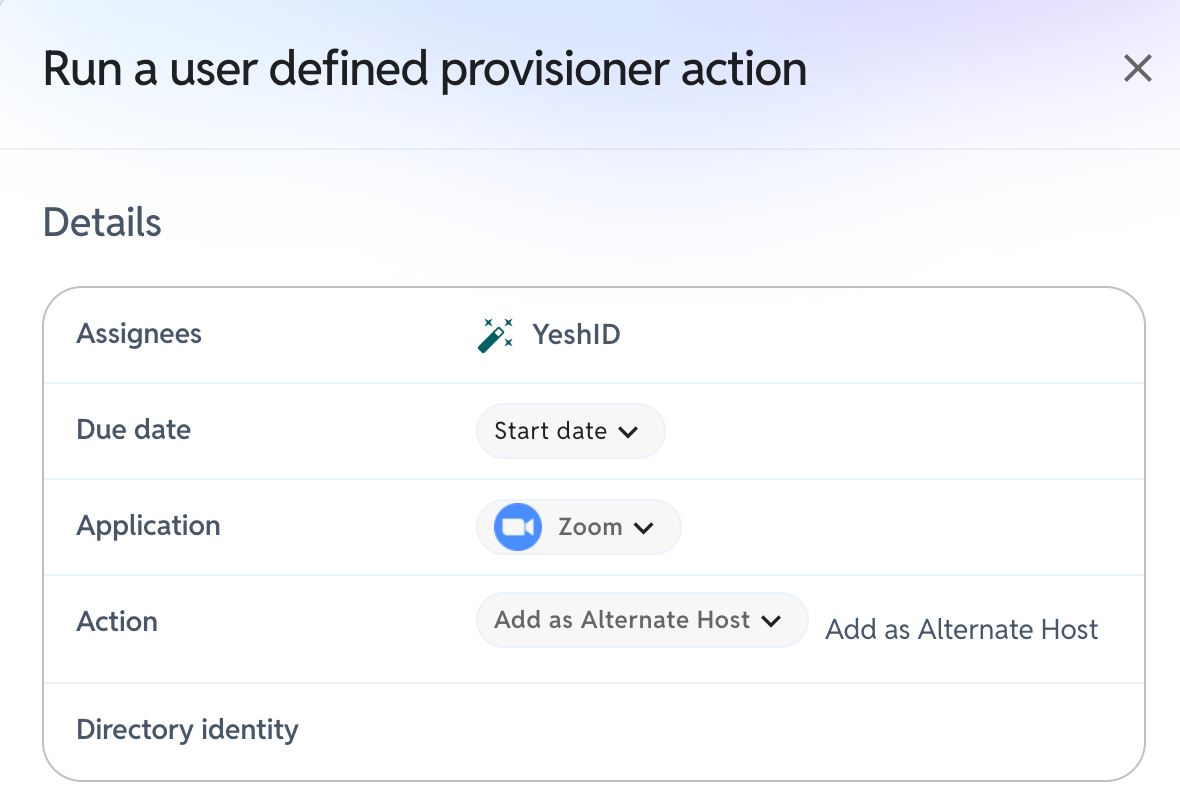Click the Zoom label text in Application selector
The height and width of the screenshot is (796, 1180).
coord(590,527)
